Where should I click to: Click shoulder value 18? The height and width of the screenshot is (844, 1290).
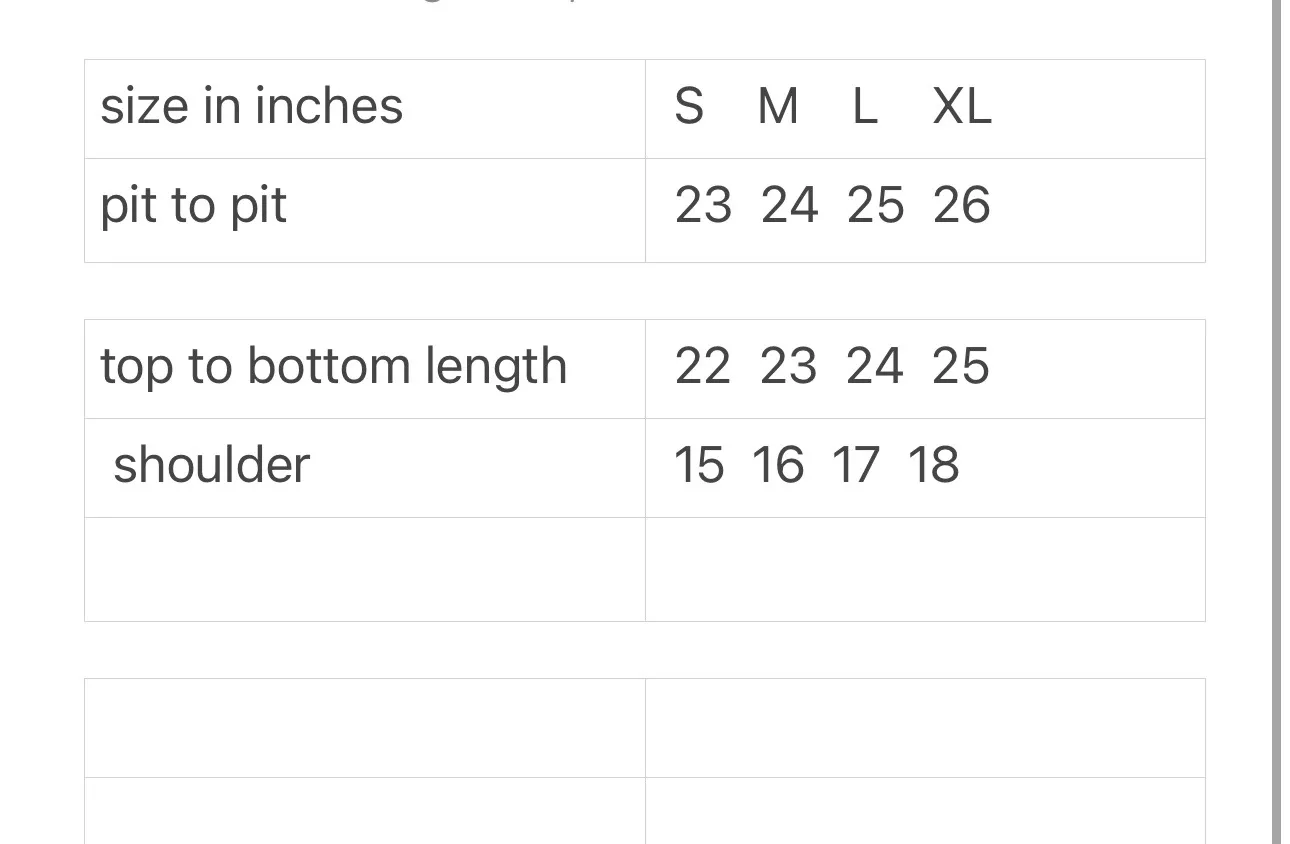point(934,465)
